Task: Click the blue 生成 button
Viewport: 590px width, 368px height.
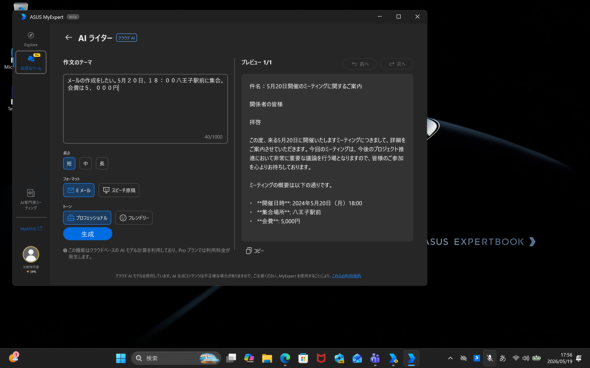Action: click(88, 234)
